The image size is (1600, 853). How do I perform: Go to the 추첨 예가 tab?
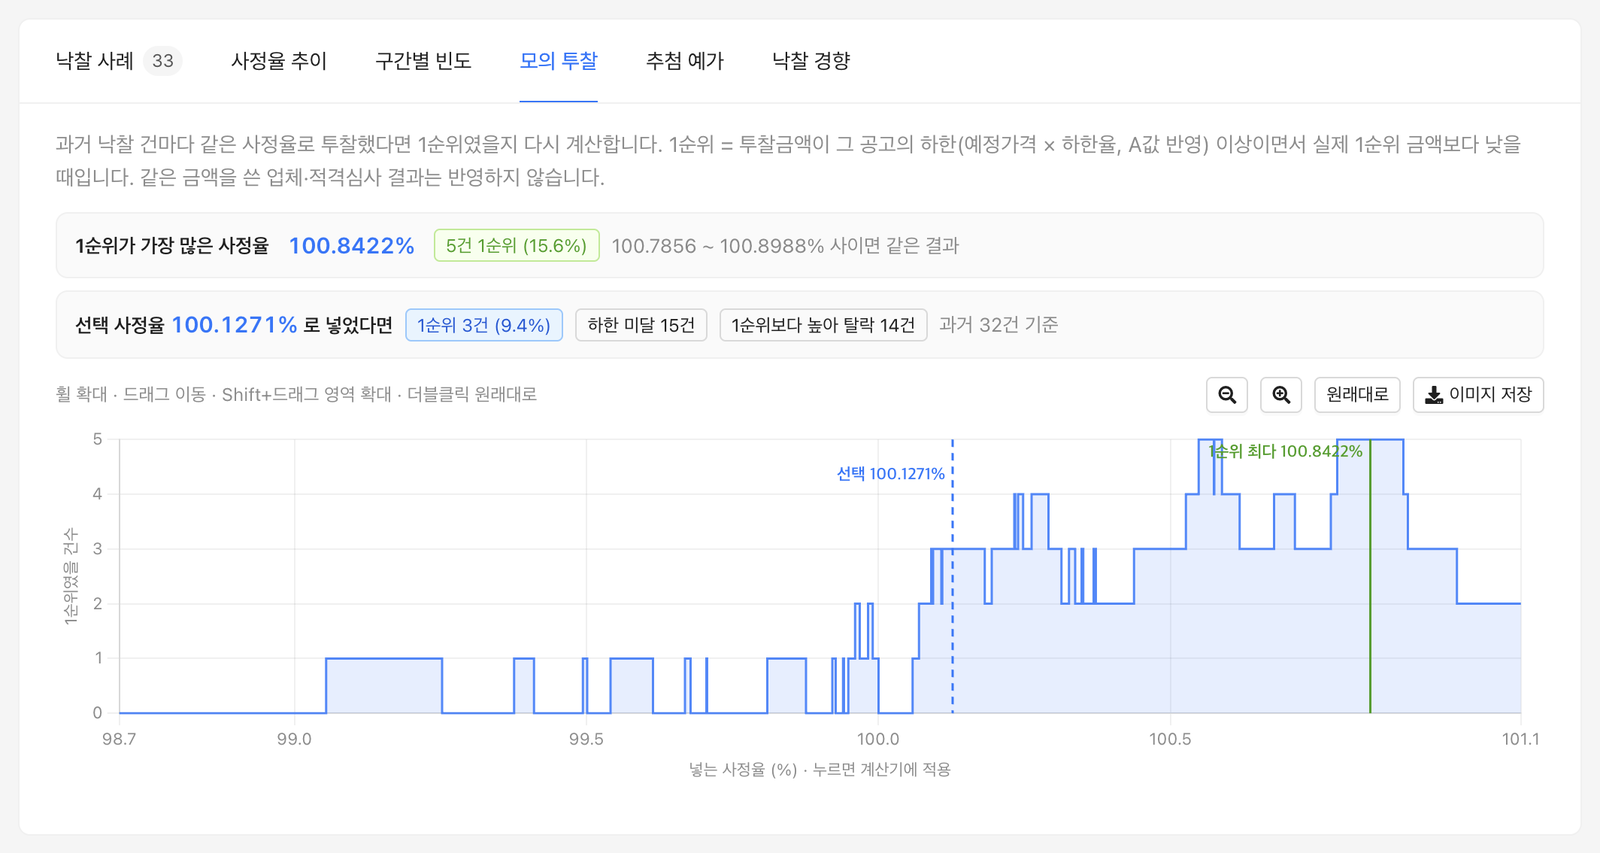point(685,61)
